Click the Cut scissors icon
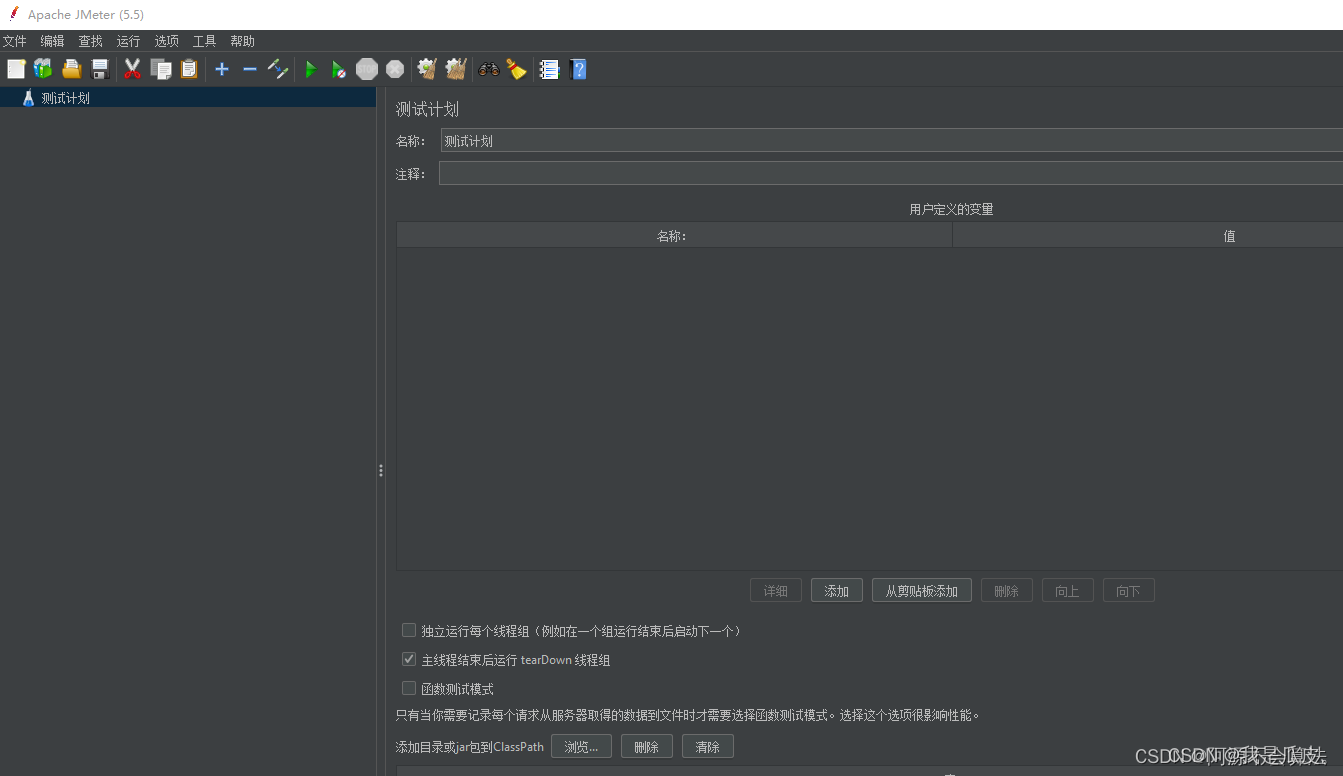This screenshot has width=1343, height=776. click(132, 69)
